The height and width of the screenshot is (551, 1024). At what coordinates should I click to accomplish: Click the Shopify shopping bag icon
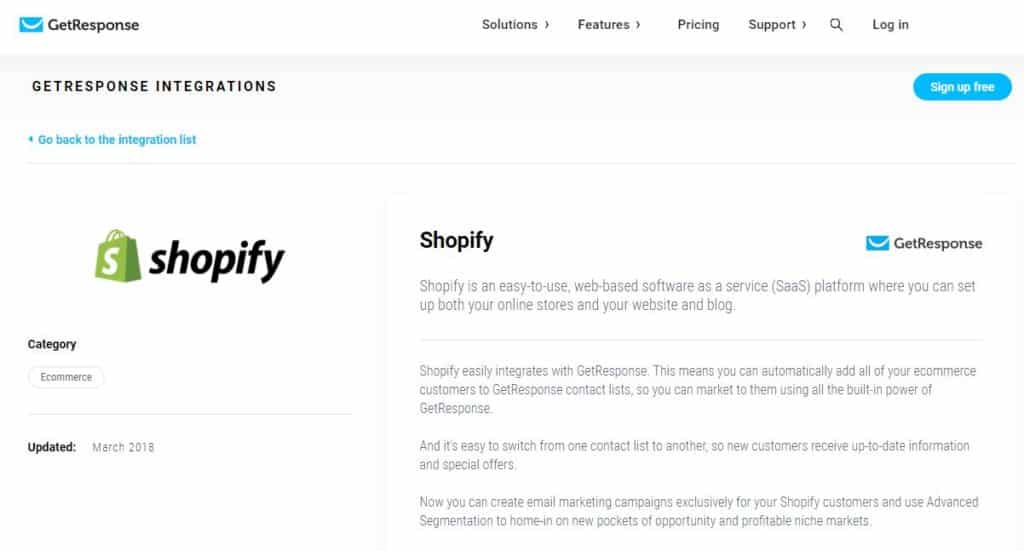point(118,256)
